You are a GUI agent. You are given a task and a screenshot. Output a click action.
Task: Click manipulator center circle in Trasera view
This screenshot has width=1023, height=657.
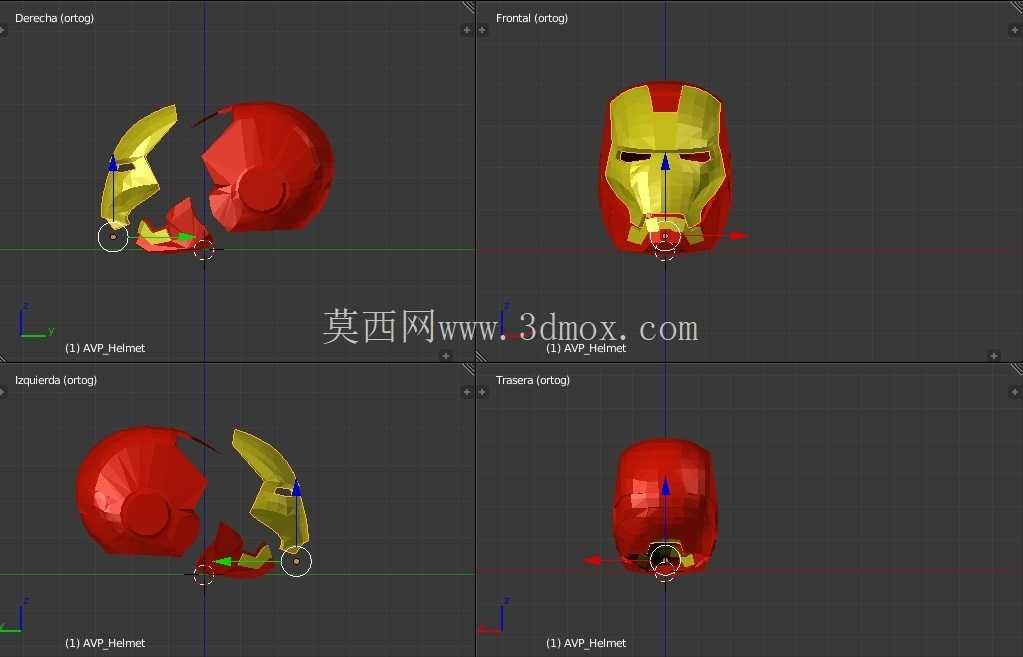tap(665, 560)
